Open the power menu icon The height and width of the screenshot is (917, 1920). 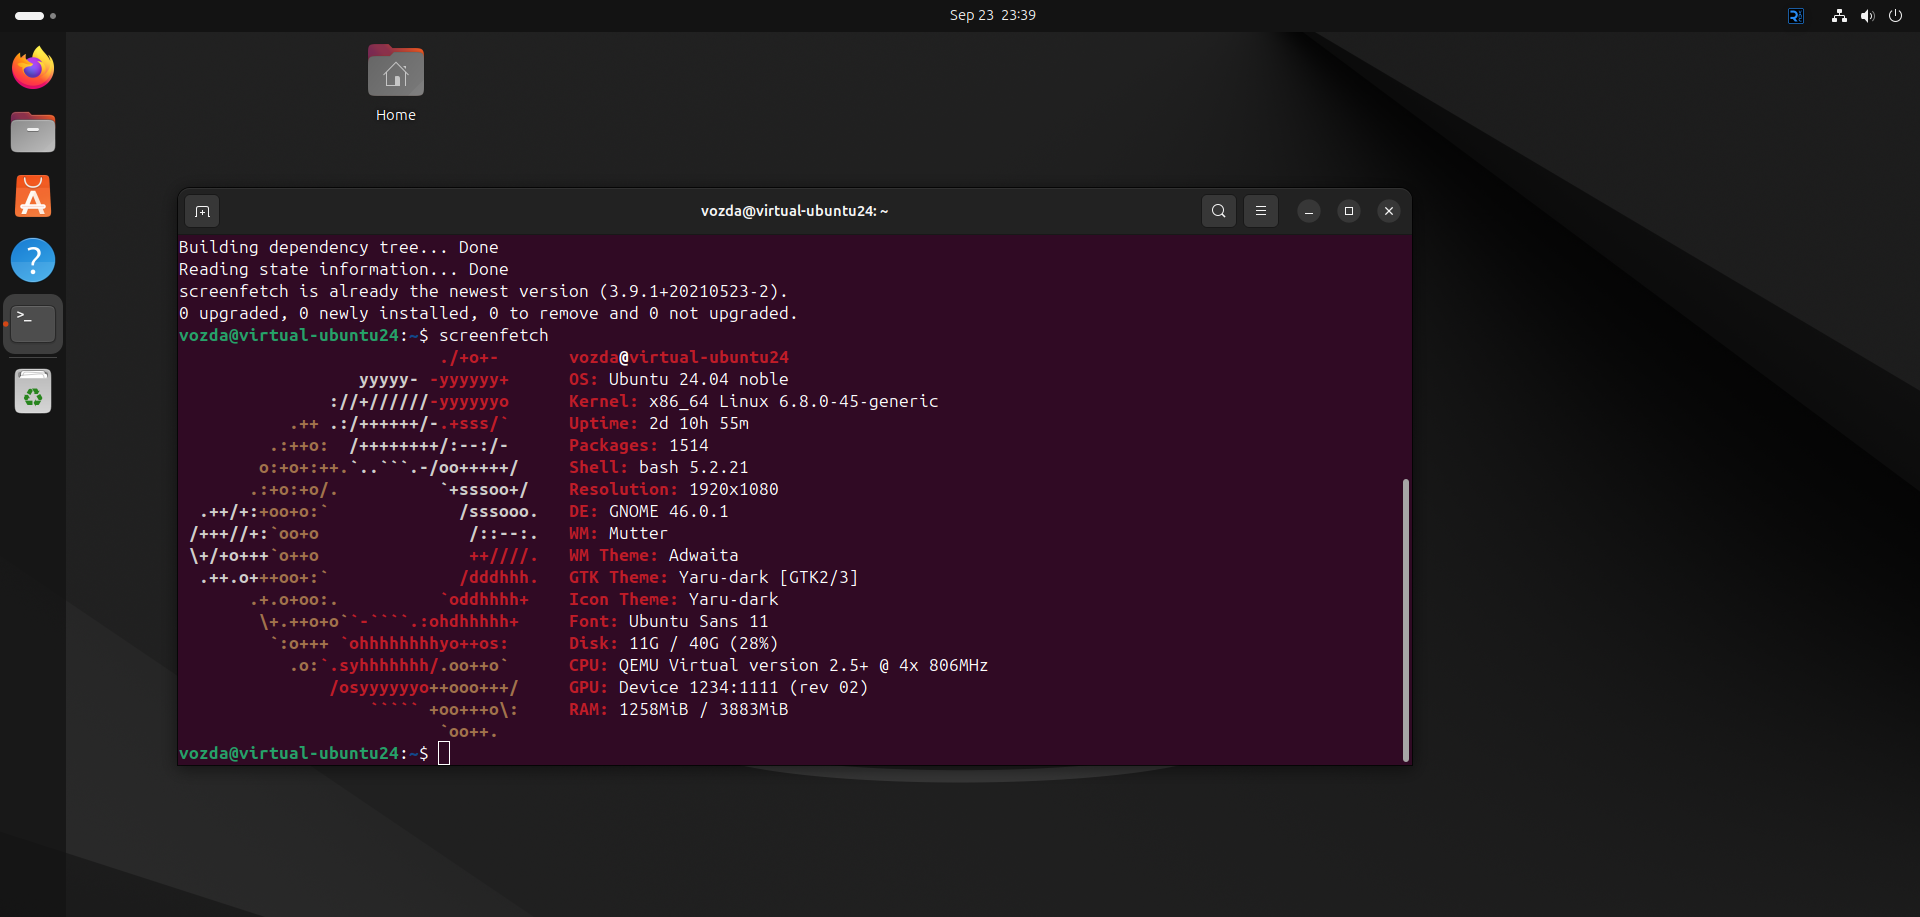pos(1895,15)
